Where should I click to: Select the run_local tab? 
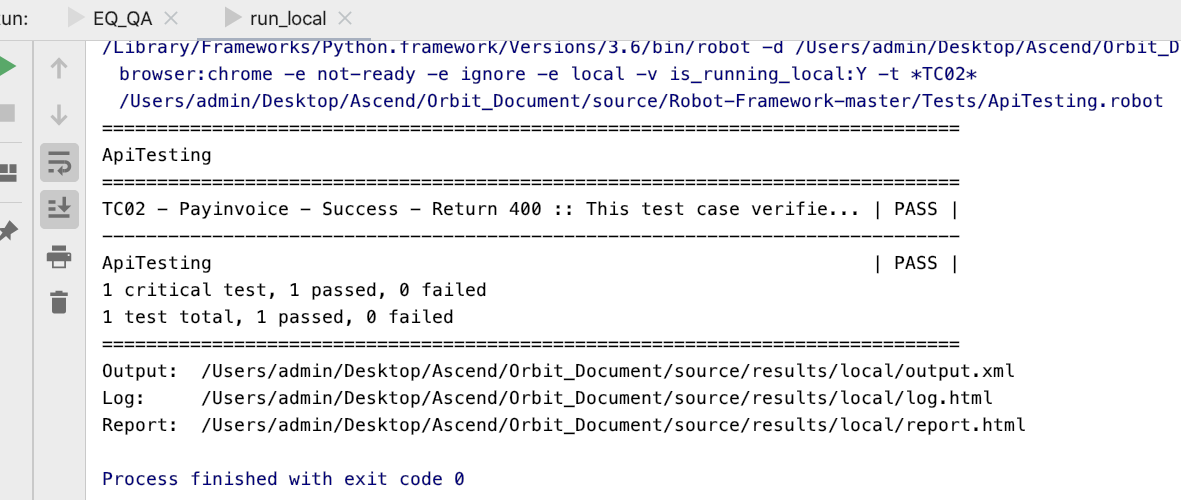click(x=288, y=18)
